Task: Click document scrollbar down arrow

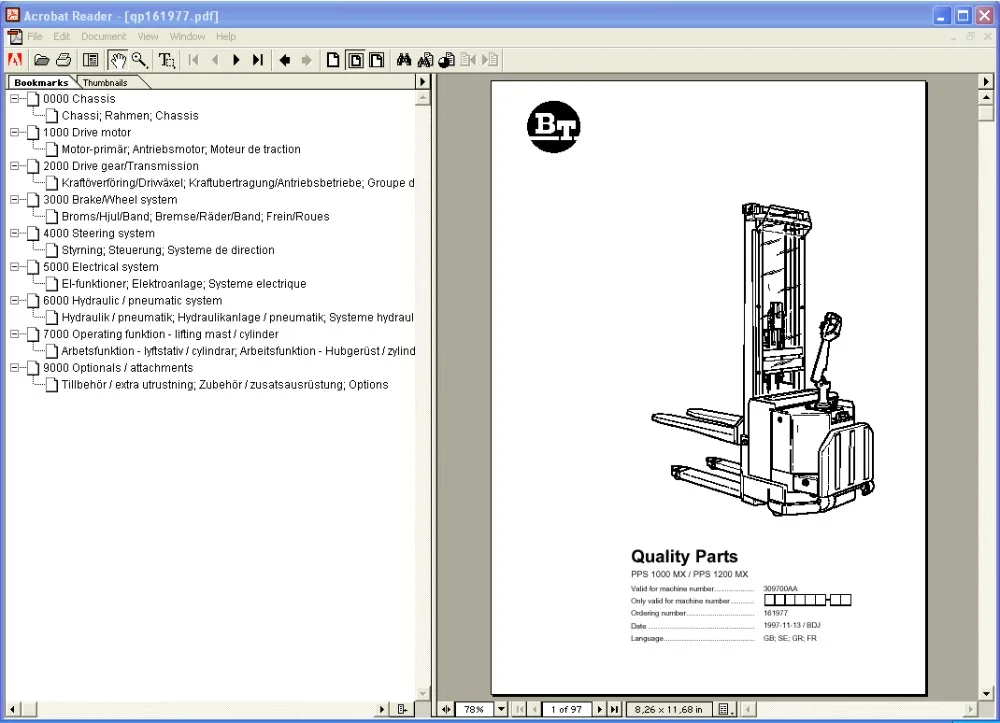Action: coord(986,694)
